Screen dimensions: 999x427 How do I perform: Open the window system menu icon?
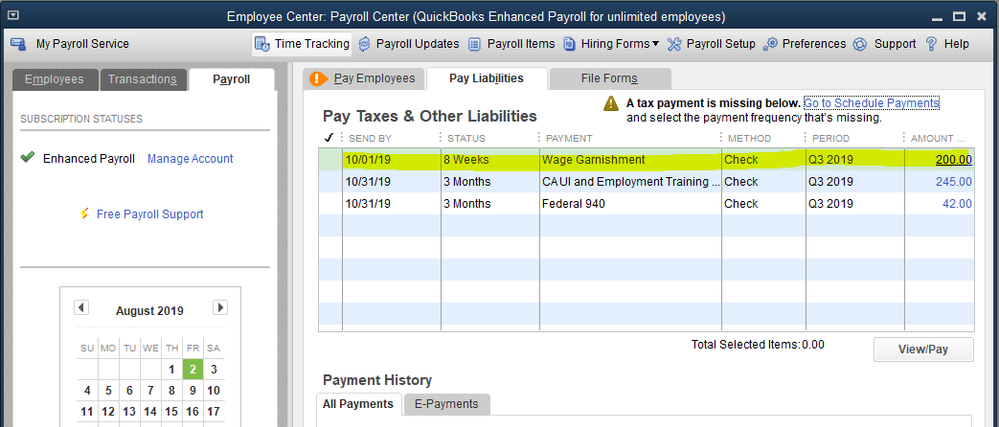13,15
